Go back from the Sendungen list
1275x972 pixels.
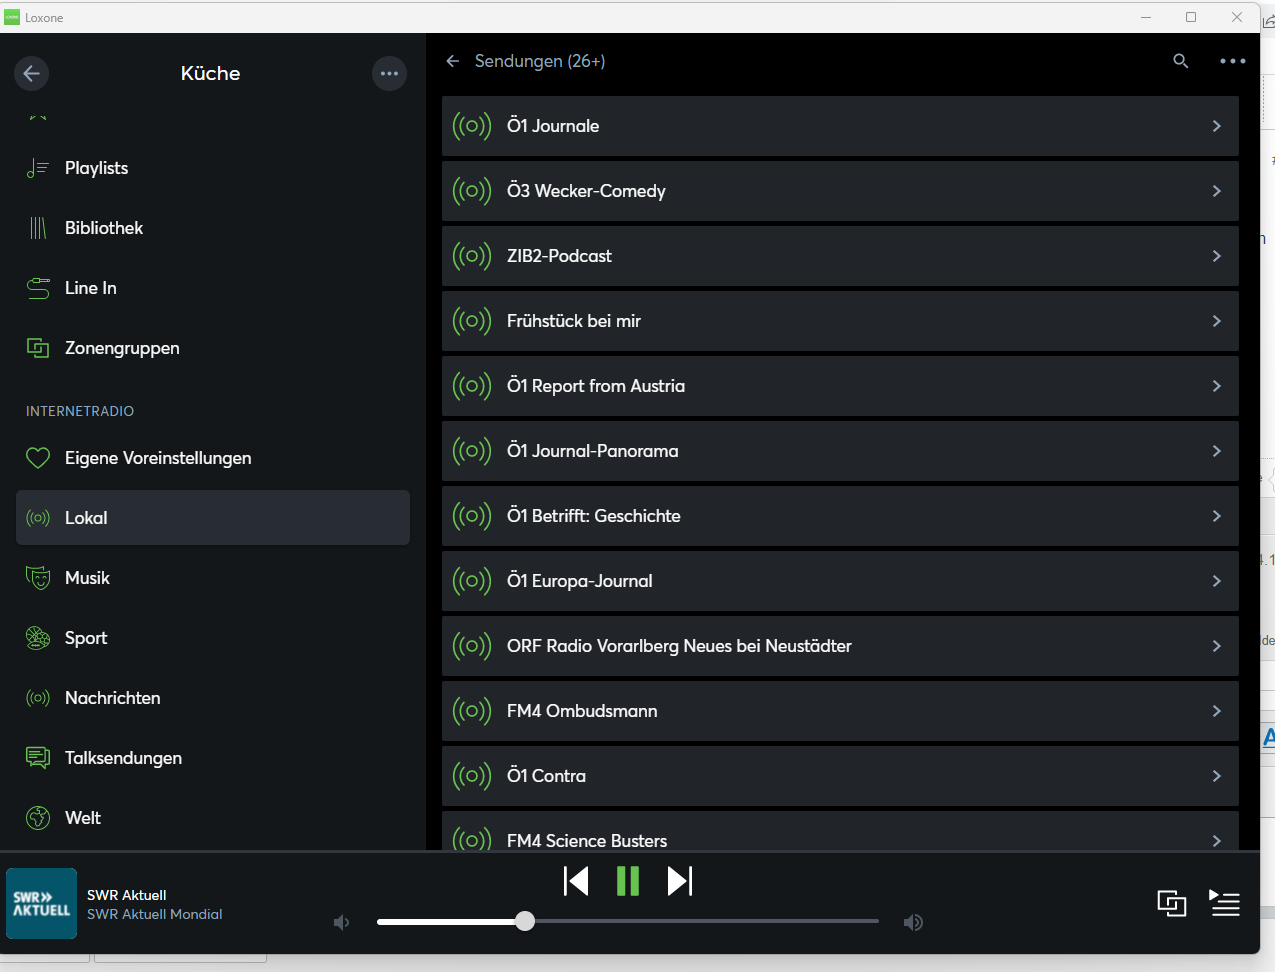tap(453, 61)
